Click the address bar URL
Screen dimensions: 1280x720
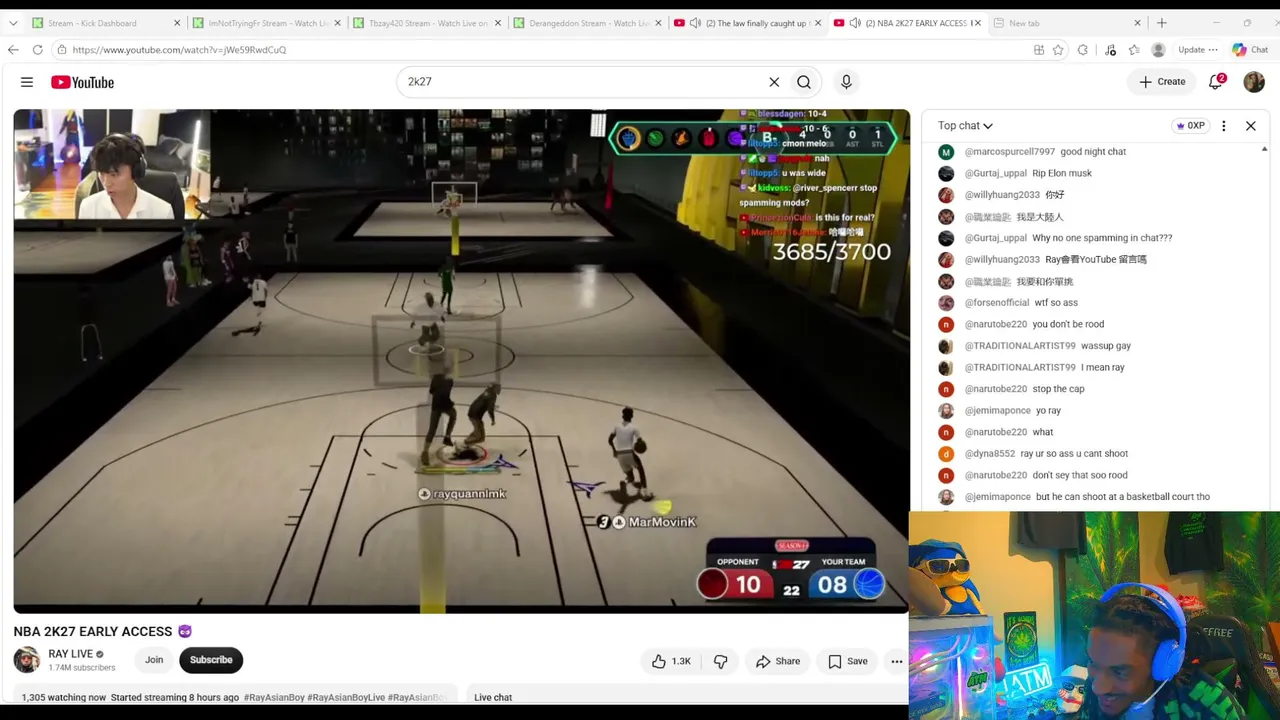point(179,50)
